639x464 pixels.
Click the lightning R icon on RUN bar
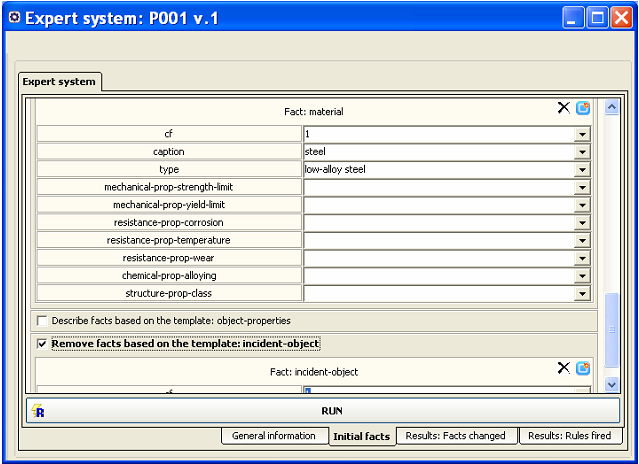tap(37, 411)
